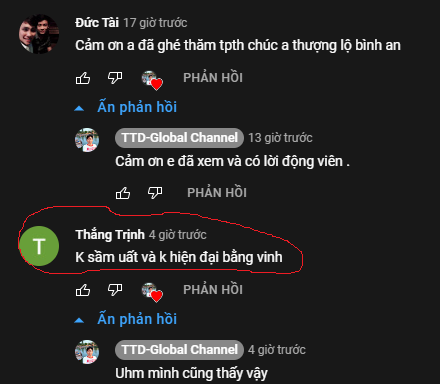Toggle the creator heart on Thắng Trịnh's comment
This screenshot has width=440, height=384.
[x=152, y=292]
